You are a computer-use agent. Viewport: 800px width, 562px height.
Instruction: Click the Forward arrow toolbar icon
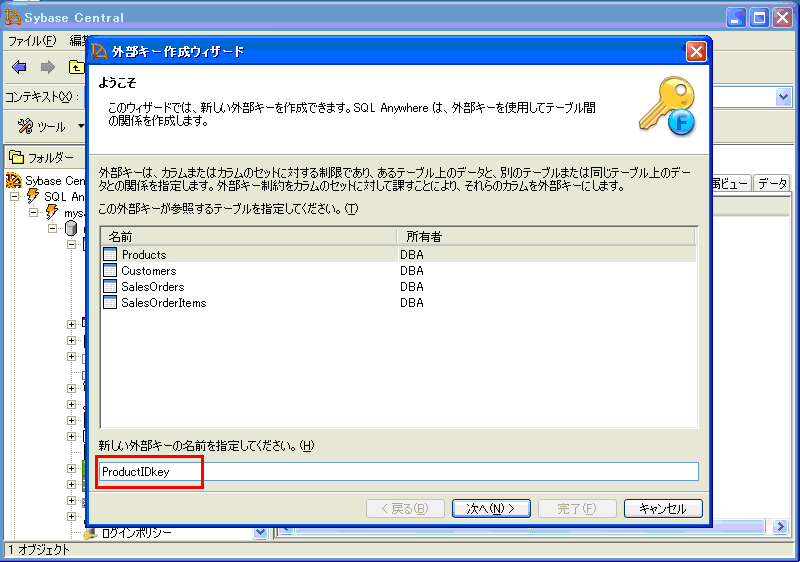(47, 67)
